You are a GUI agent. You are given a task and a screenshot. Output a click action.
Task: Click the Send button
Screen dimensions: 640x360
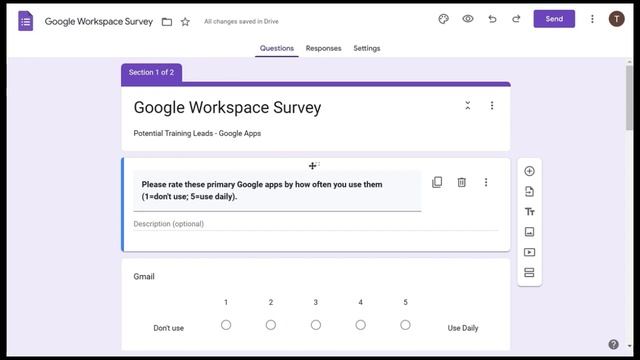(554, 19)
